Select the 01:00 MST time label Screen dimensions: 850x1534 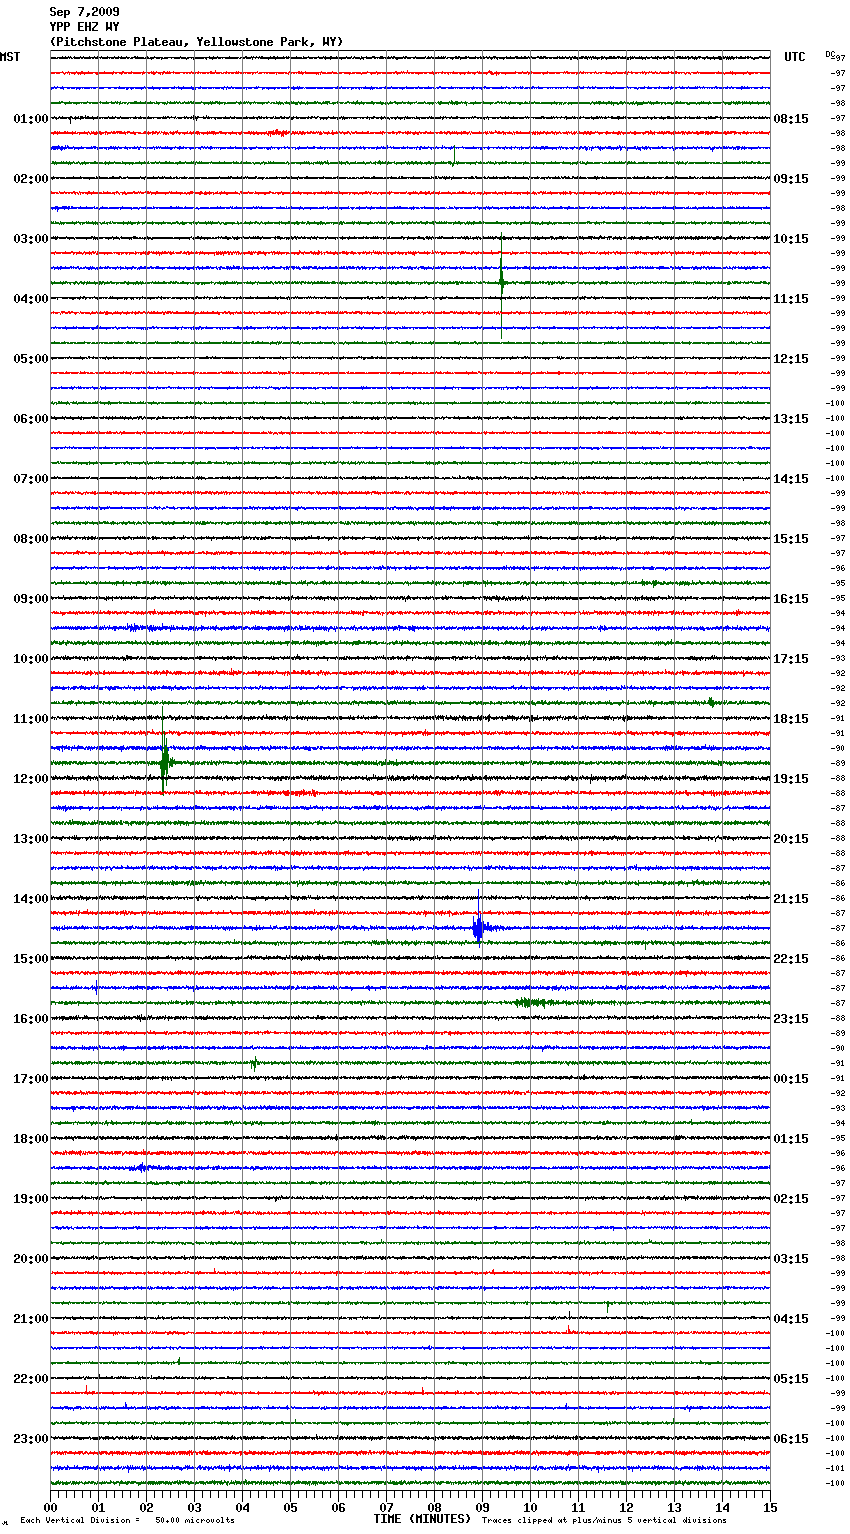31,119
